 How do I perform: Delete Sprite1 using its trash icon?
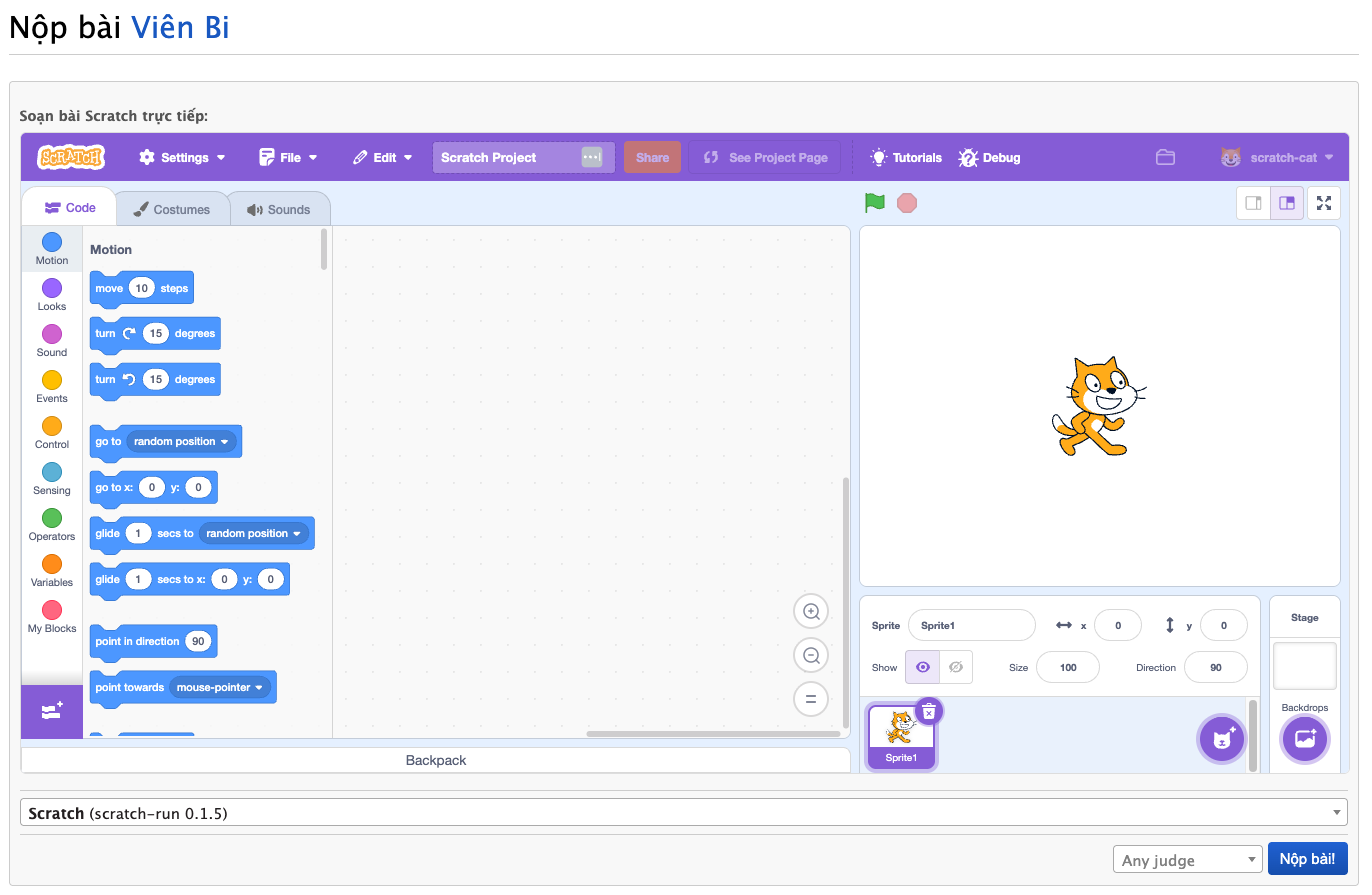(x=929, y=711)
